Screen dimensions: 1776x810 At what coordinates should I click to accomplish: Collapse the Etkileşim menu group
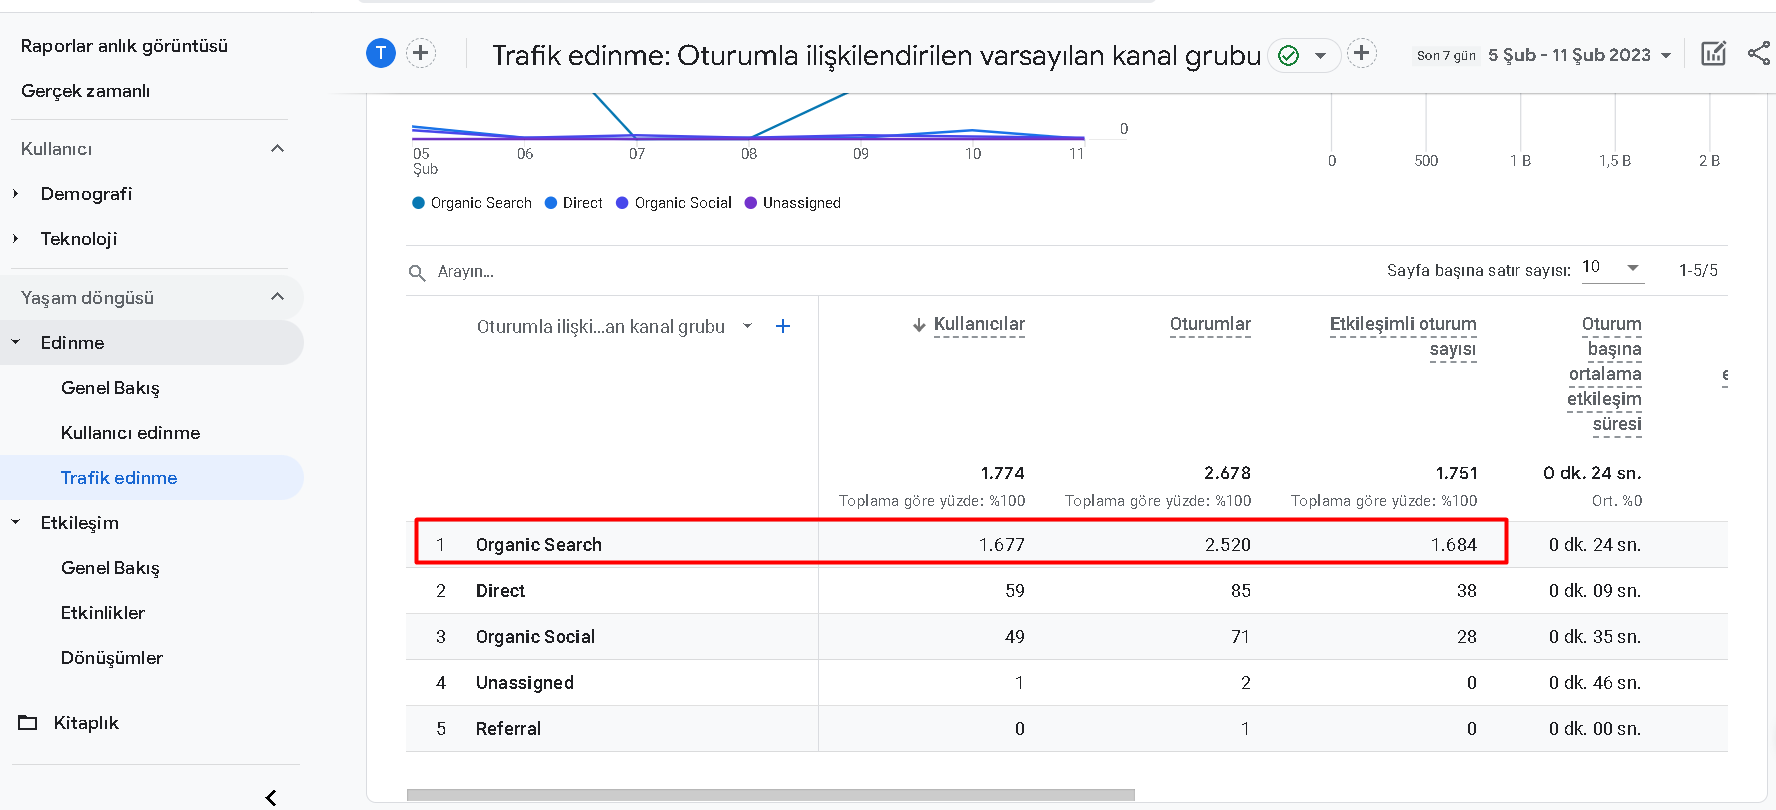tap(15, 523)
